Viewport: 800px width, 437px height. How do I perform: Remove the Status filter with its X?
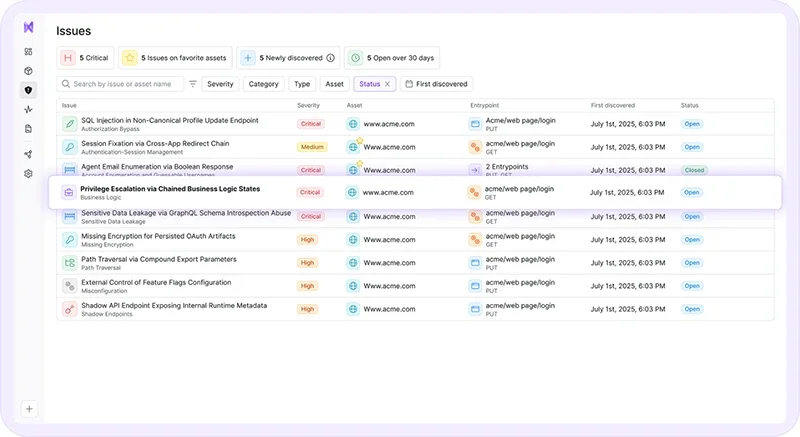pyautogui.click(x=388, y=84)
